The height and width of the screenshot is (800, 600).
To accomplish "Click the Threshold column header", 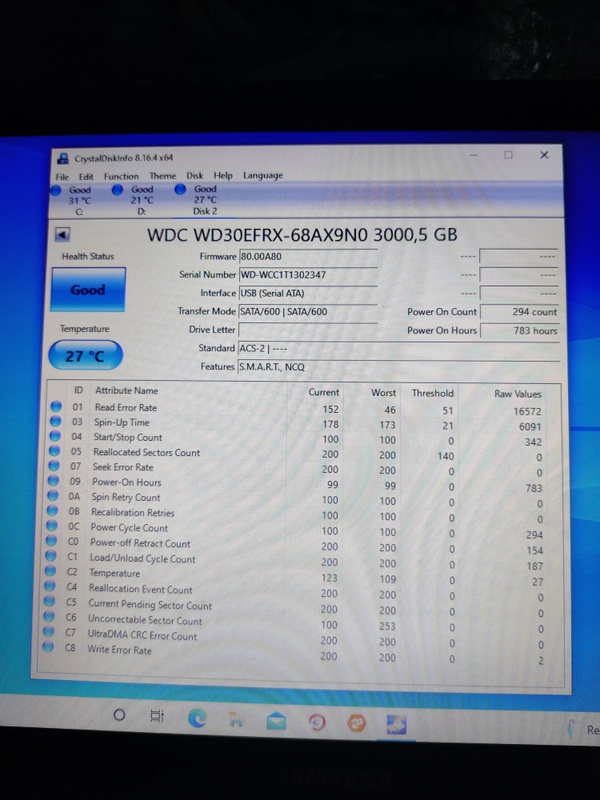I will 433,393.
